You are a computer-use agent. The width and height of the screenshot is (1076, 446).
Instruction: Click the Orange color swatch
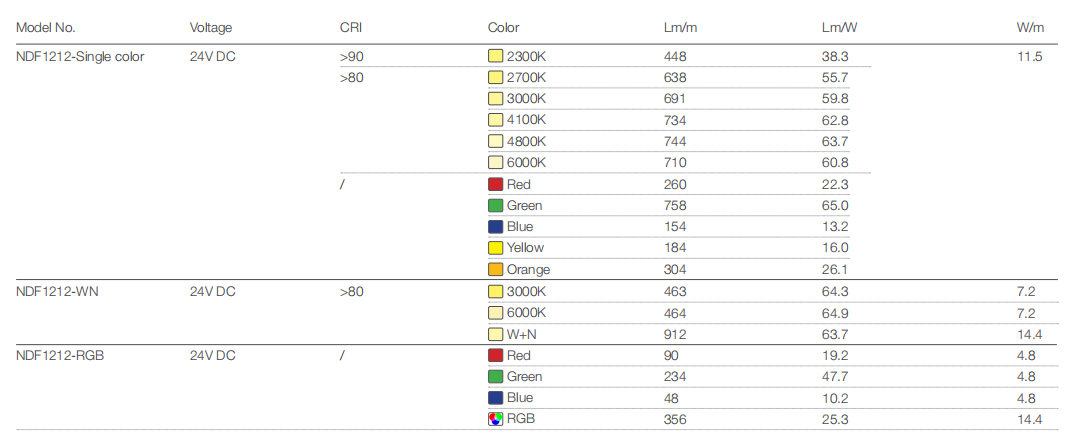coord(495,270)
